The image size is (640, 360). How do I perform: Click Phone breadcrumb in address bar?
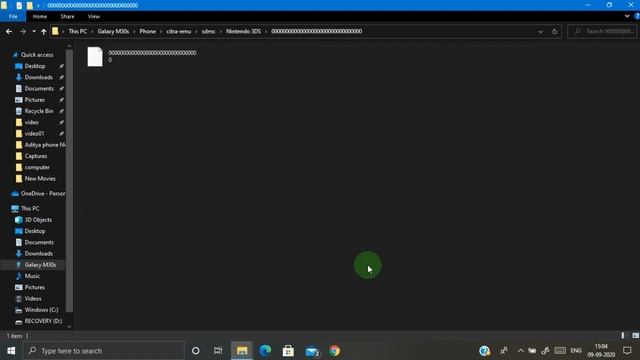[x=147, y=31]
